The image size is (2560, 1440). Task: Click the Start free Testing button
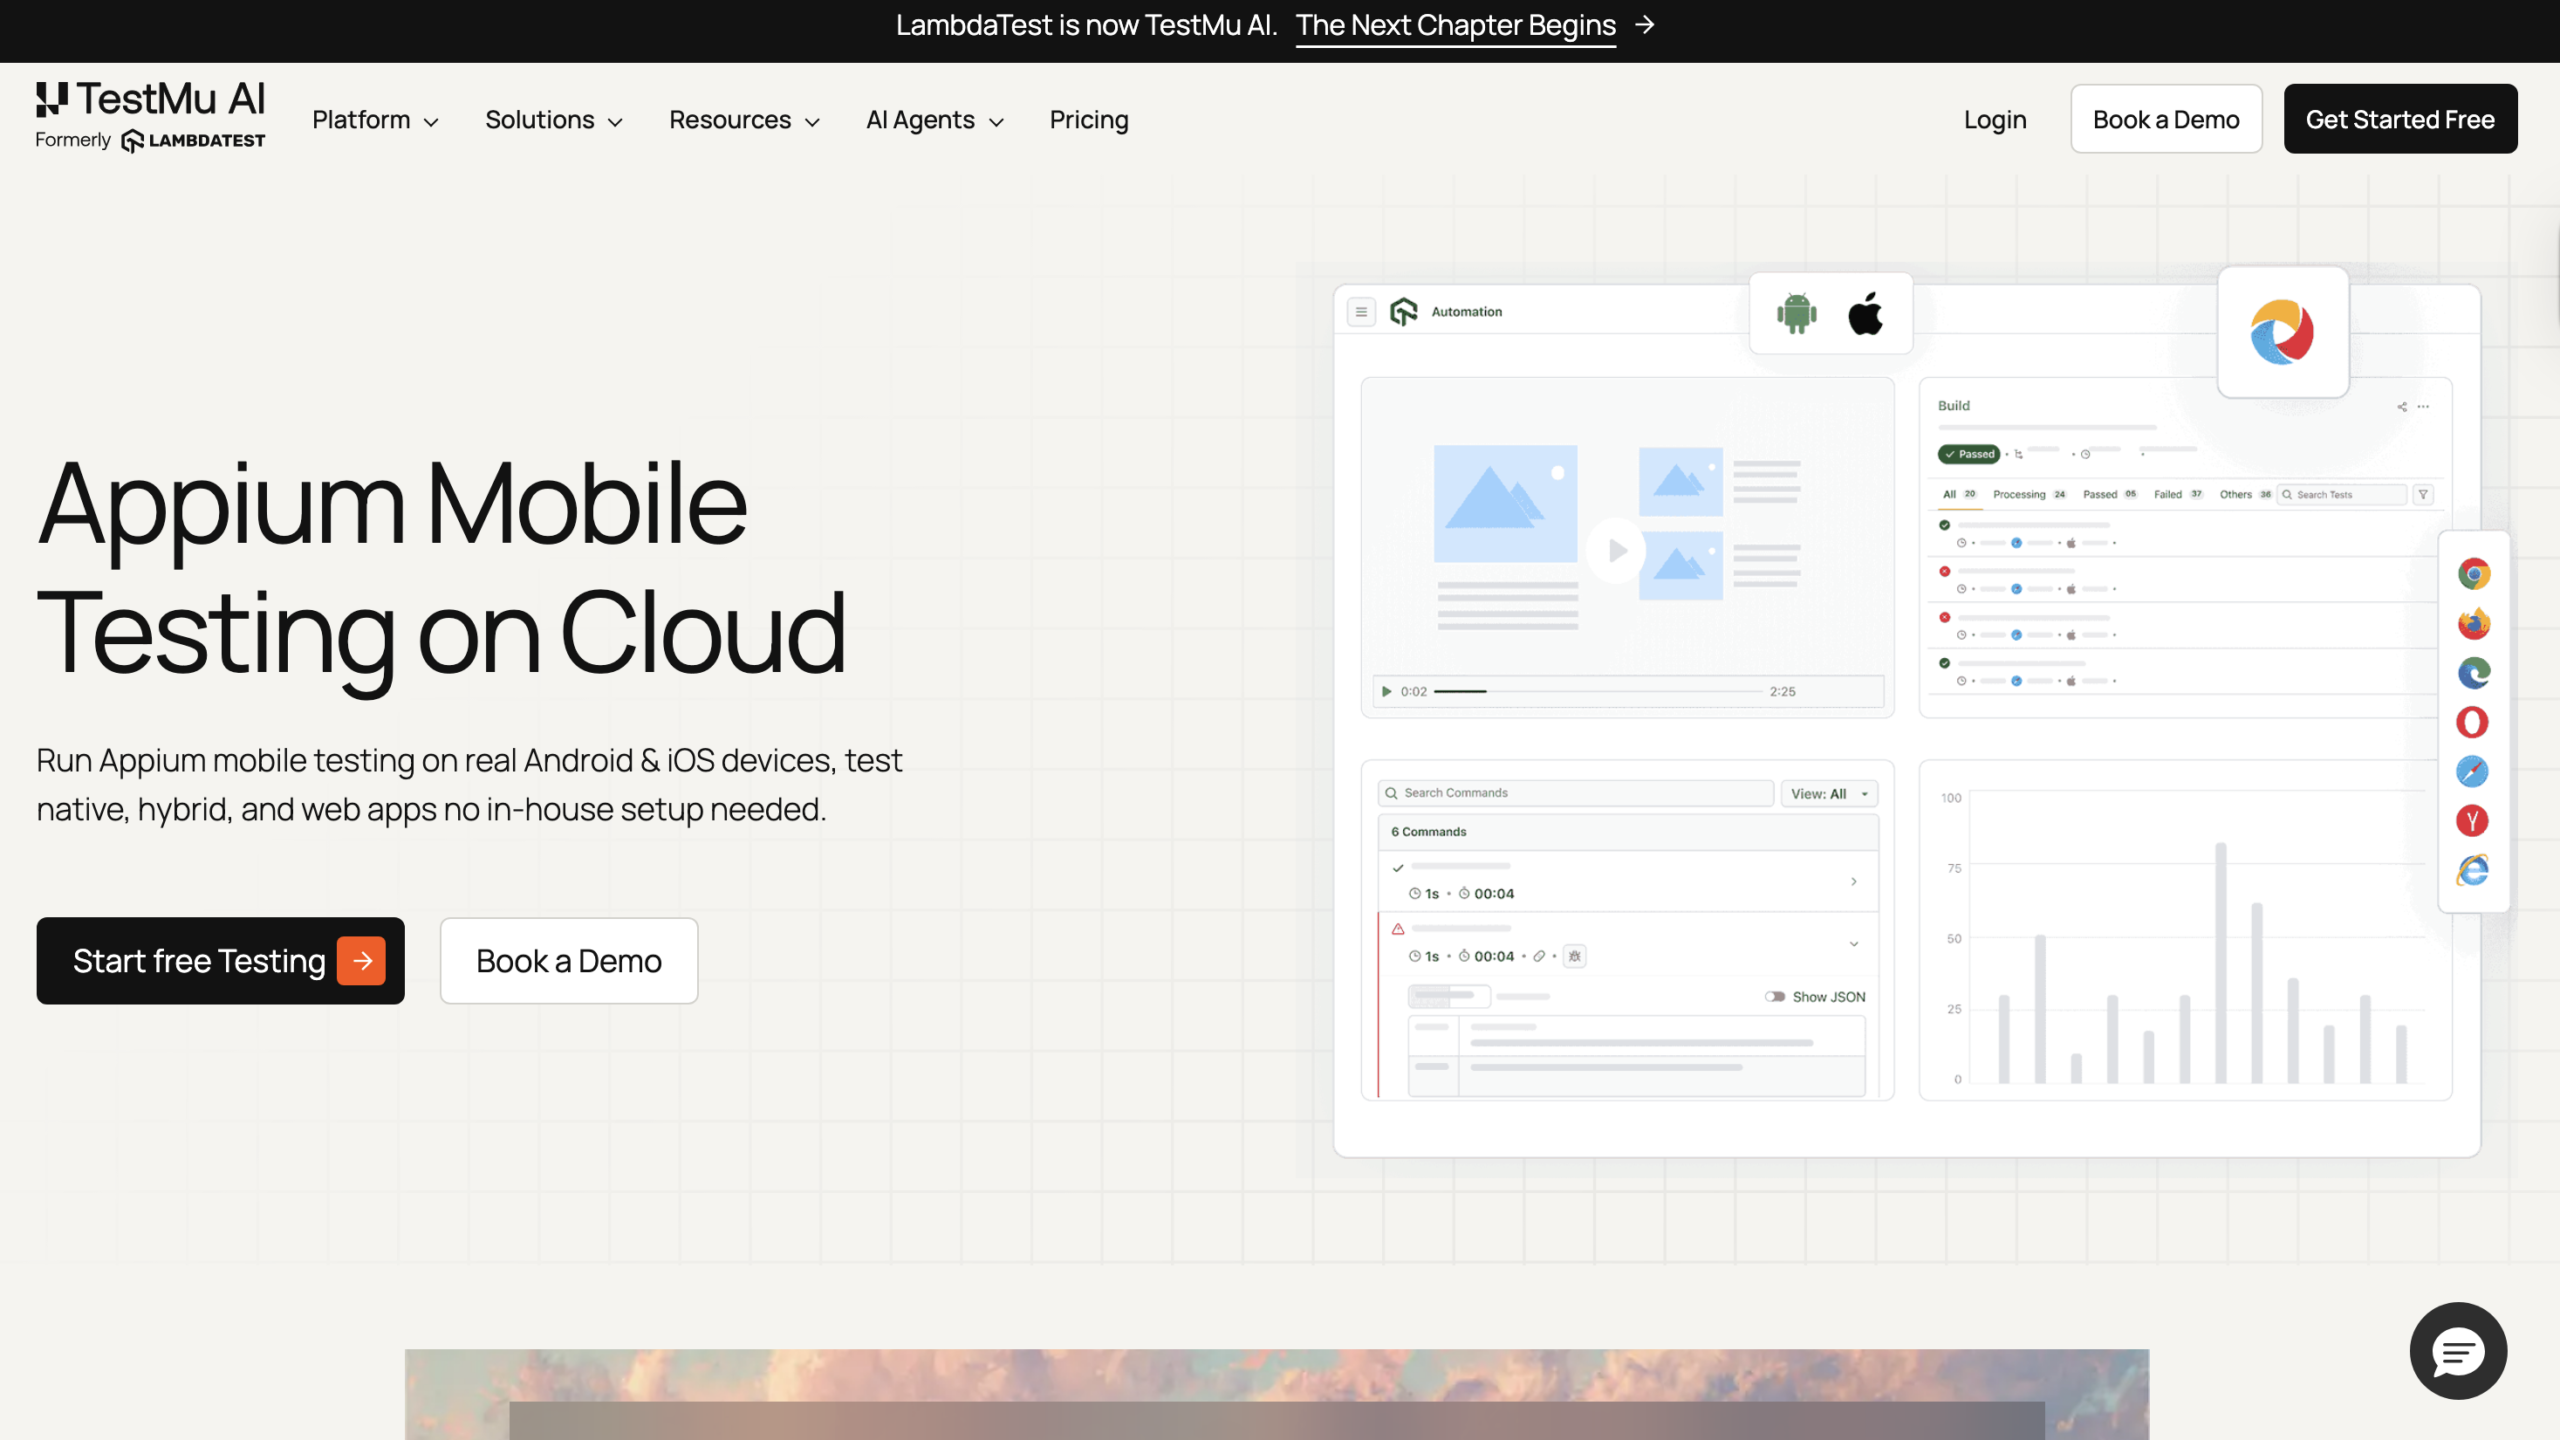point(220,960)
